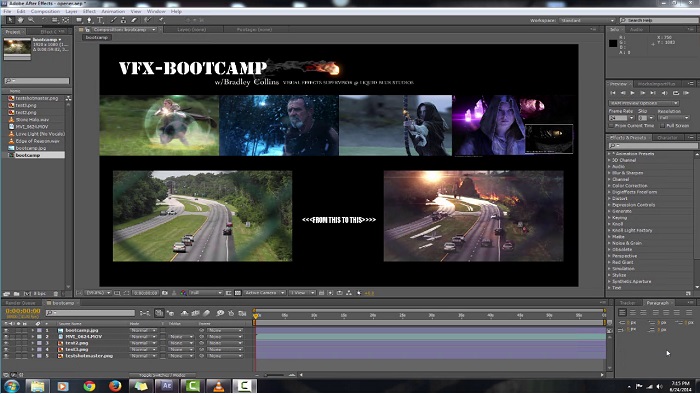Select the Rotation tool

[44, 20]
